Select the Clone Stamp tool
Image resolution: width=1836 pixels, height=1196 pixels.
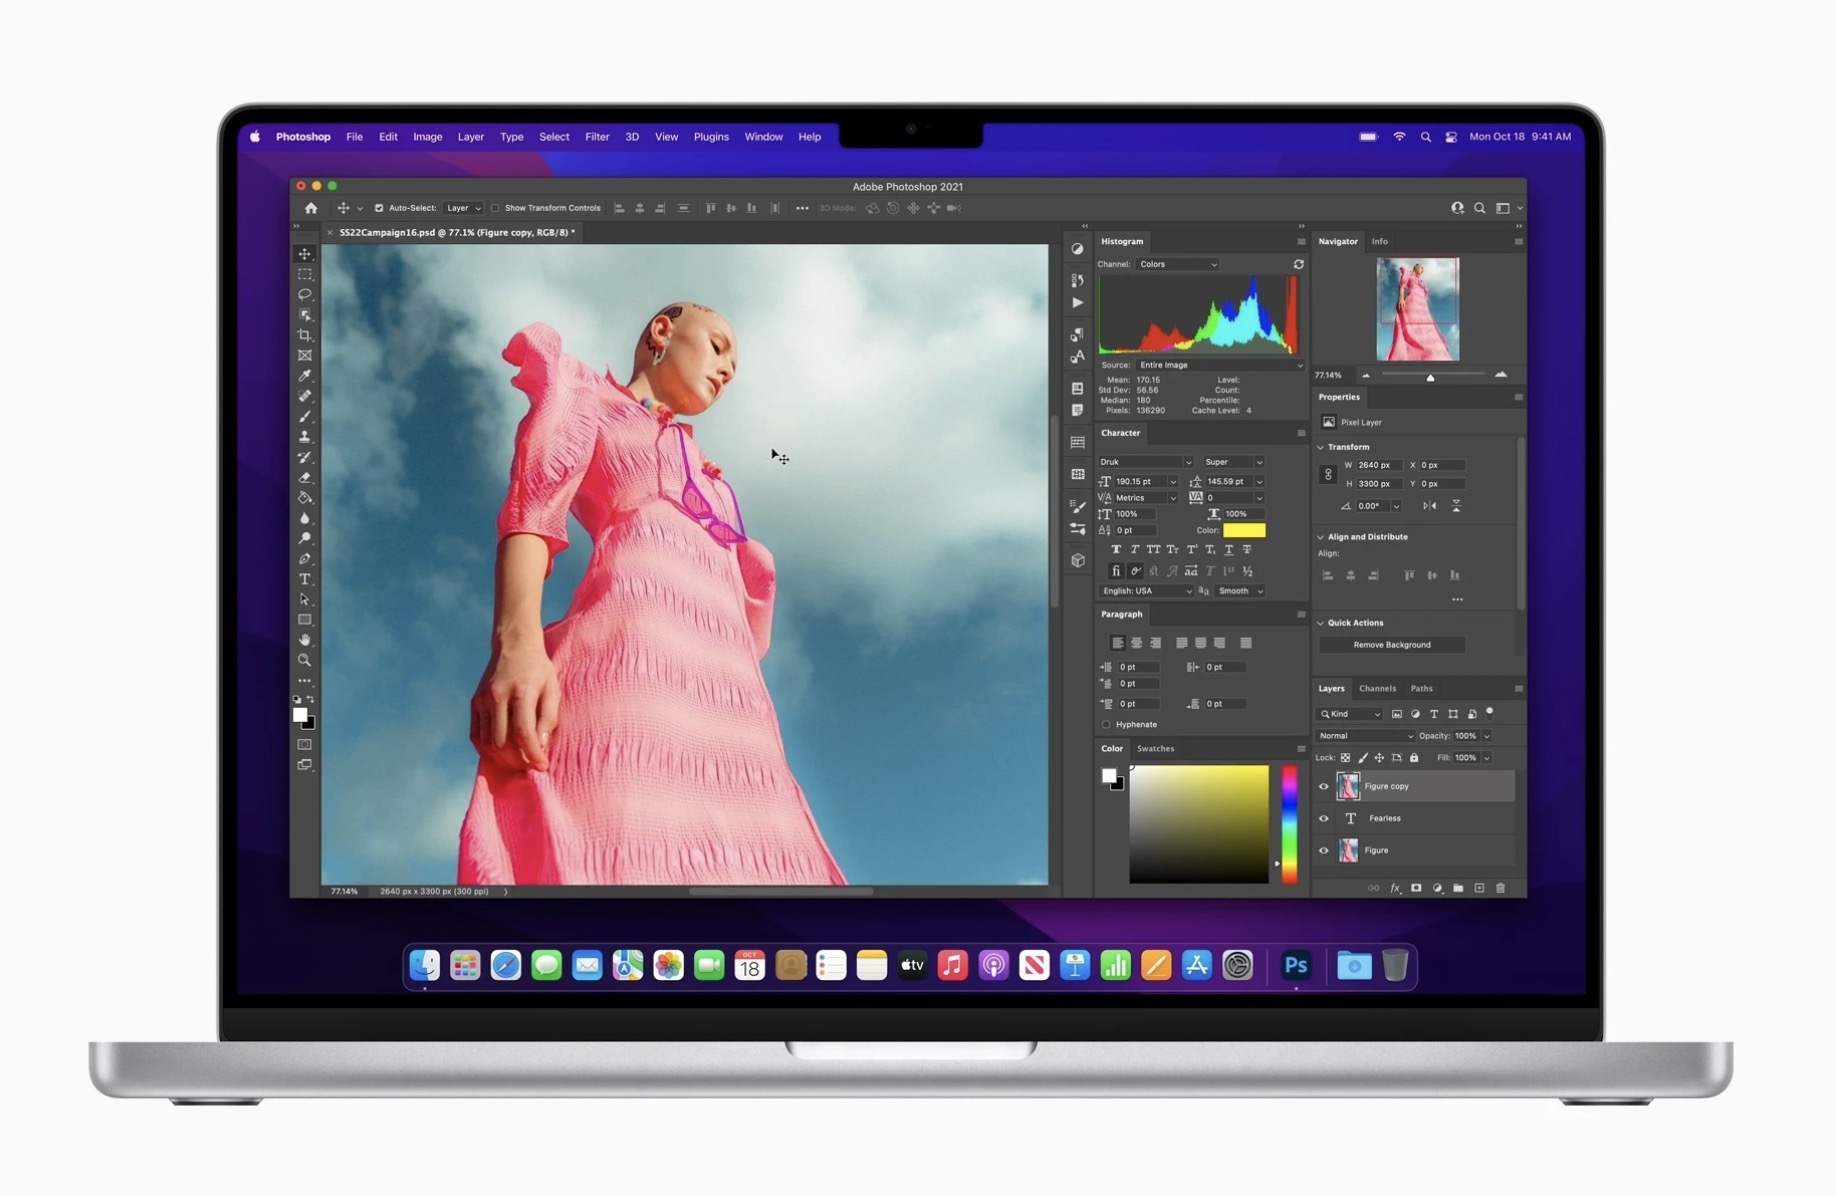coord(305,437)
